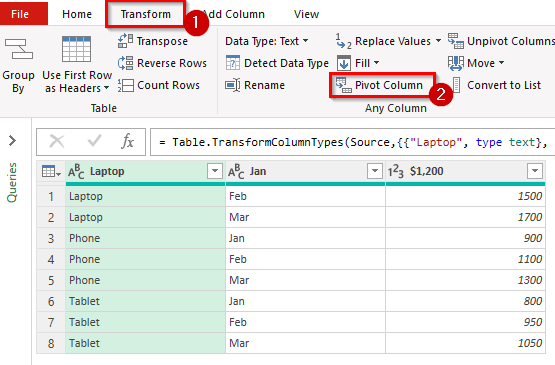
Task: Open the table menu icon in grid corner
Action: click(x=51, y=172)
